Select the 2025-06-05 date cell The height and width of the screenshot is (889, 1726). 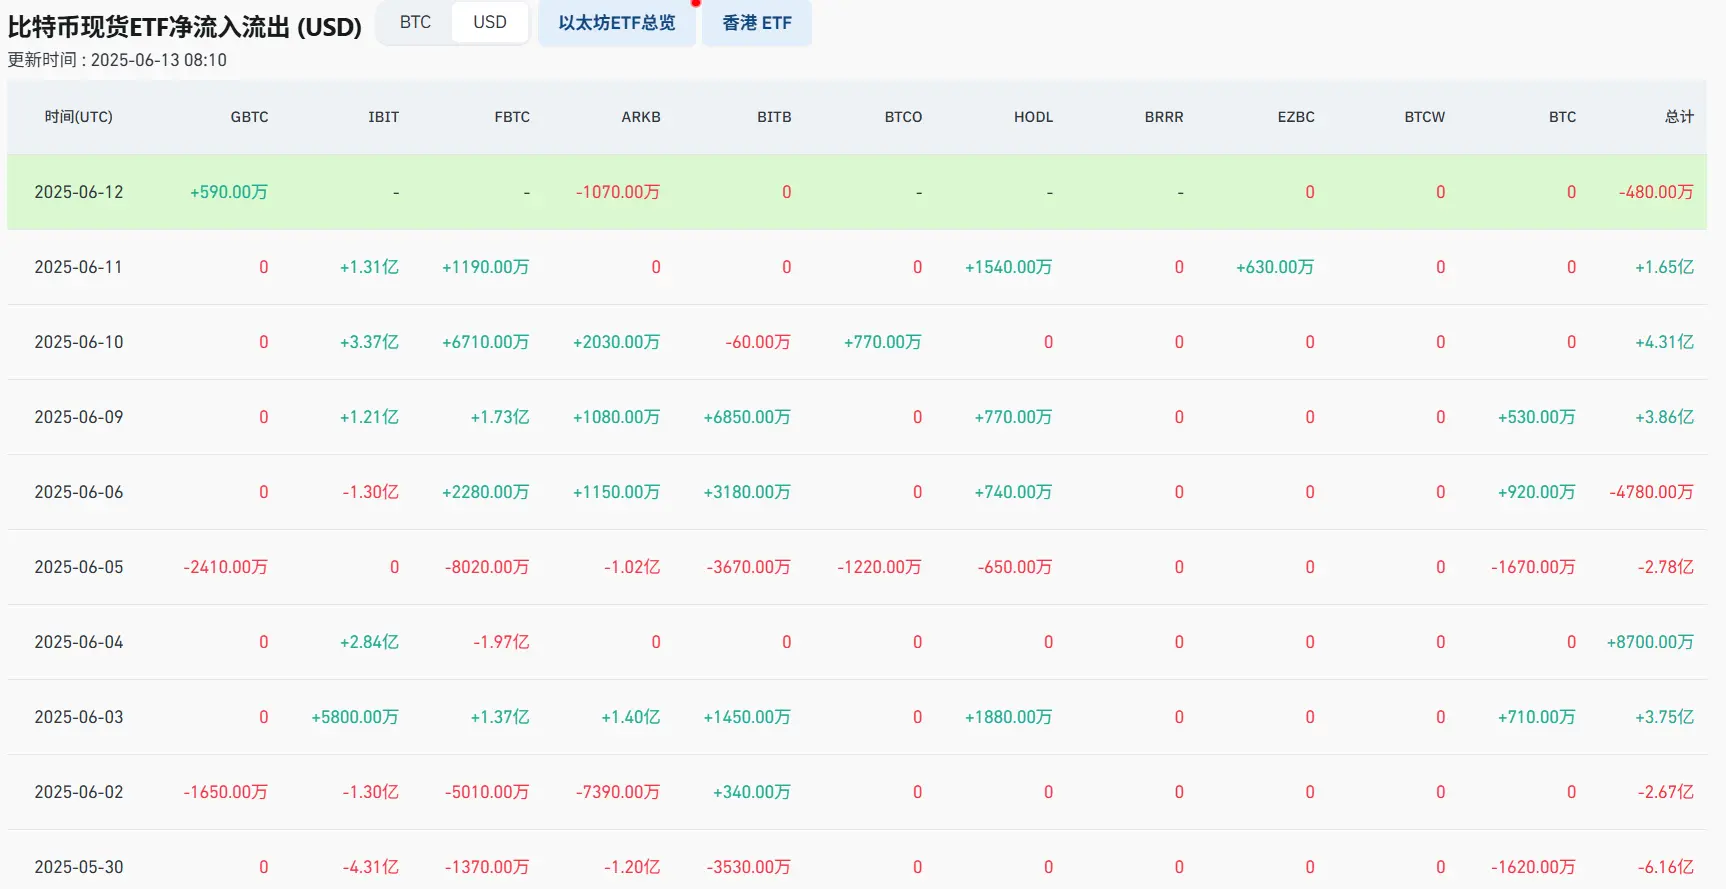coord(79,567)
